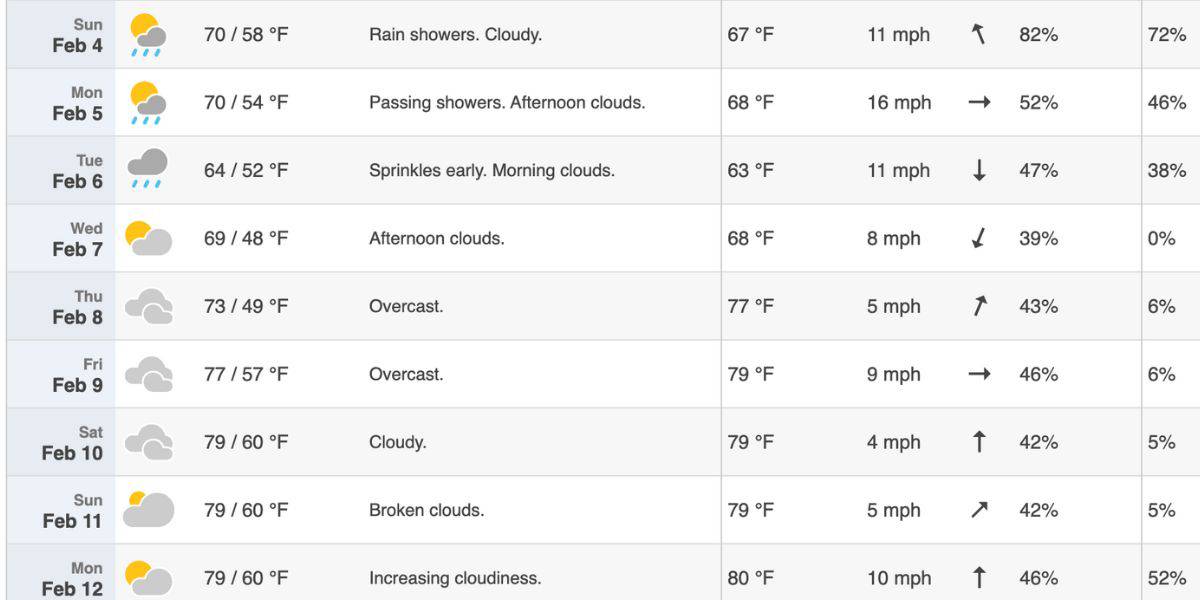Click the upward wind arrow for Feb 10

979,442
